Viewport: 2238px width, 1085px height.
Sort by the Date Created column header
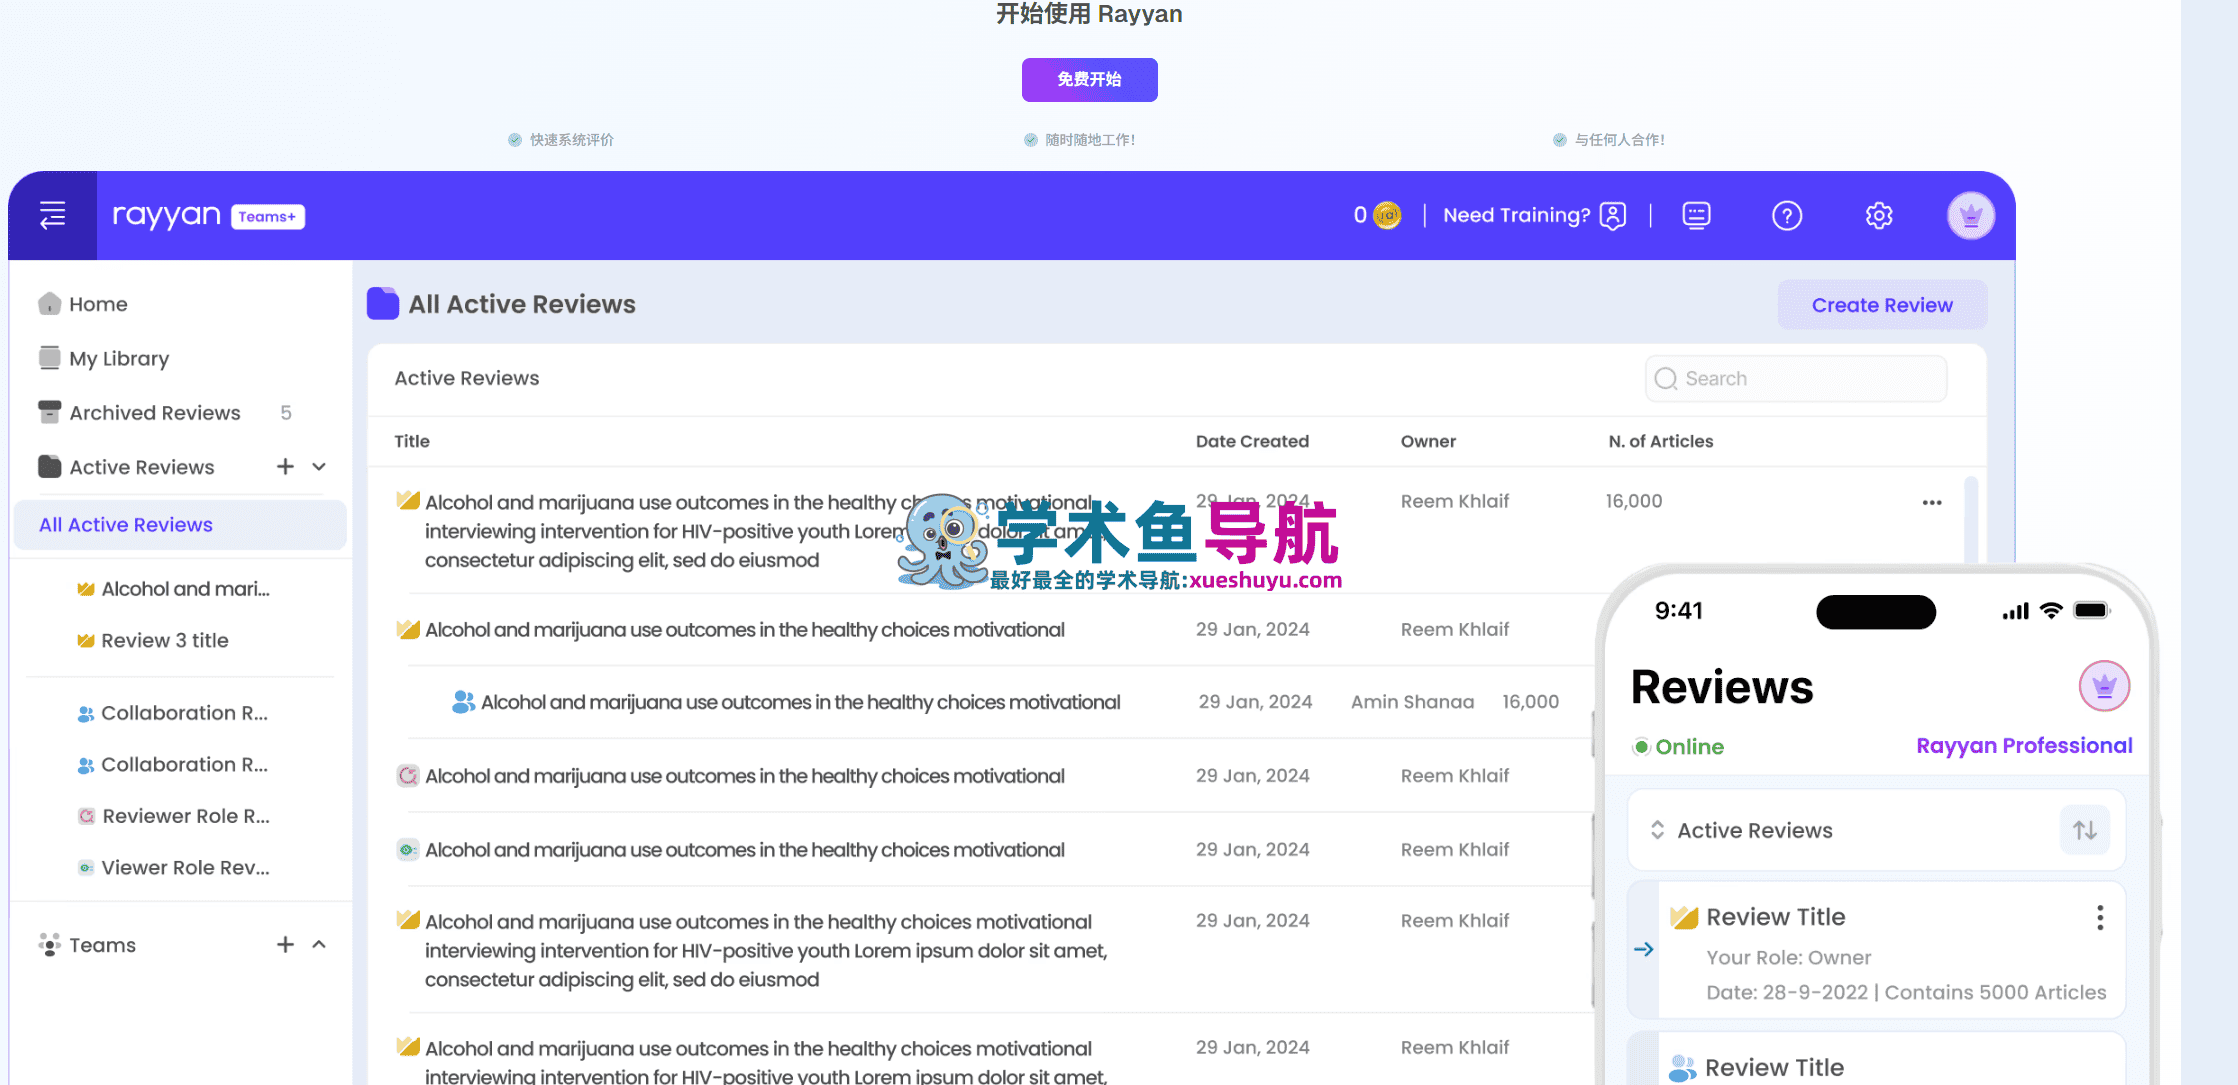(x=1252, y=441)
